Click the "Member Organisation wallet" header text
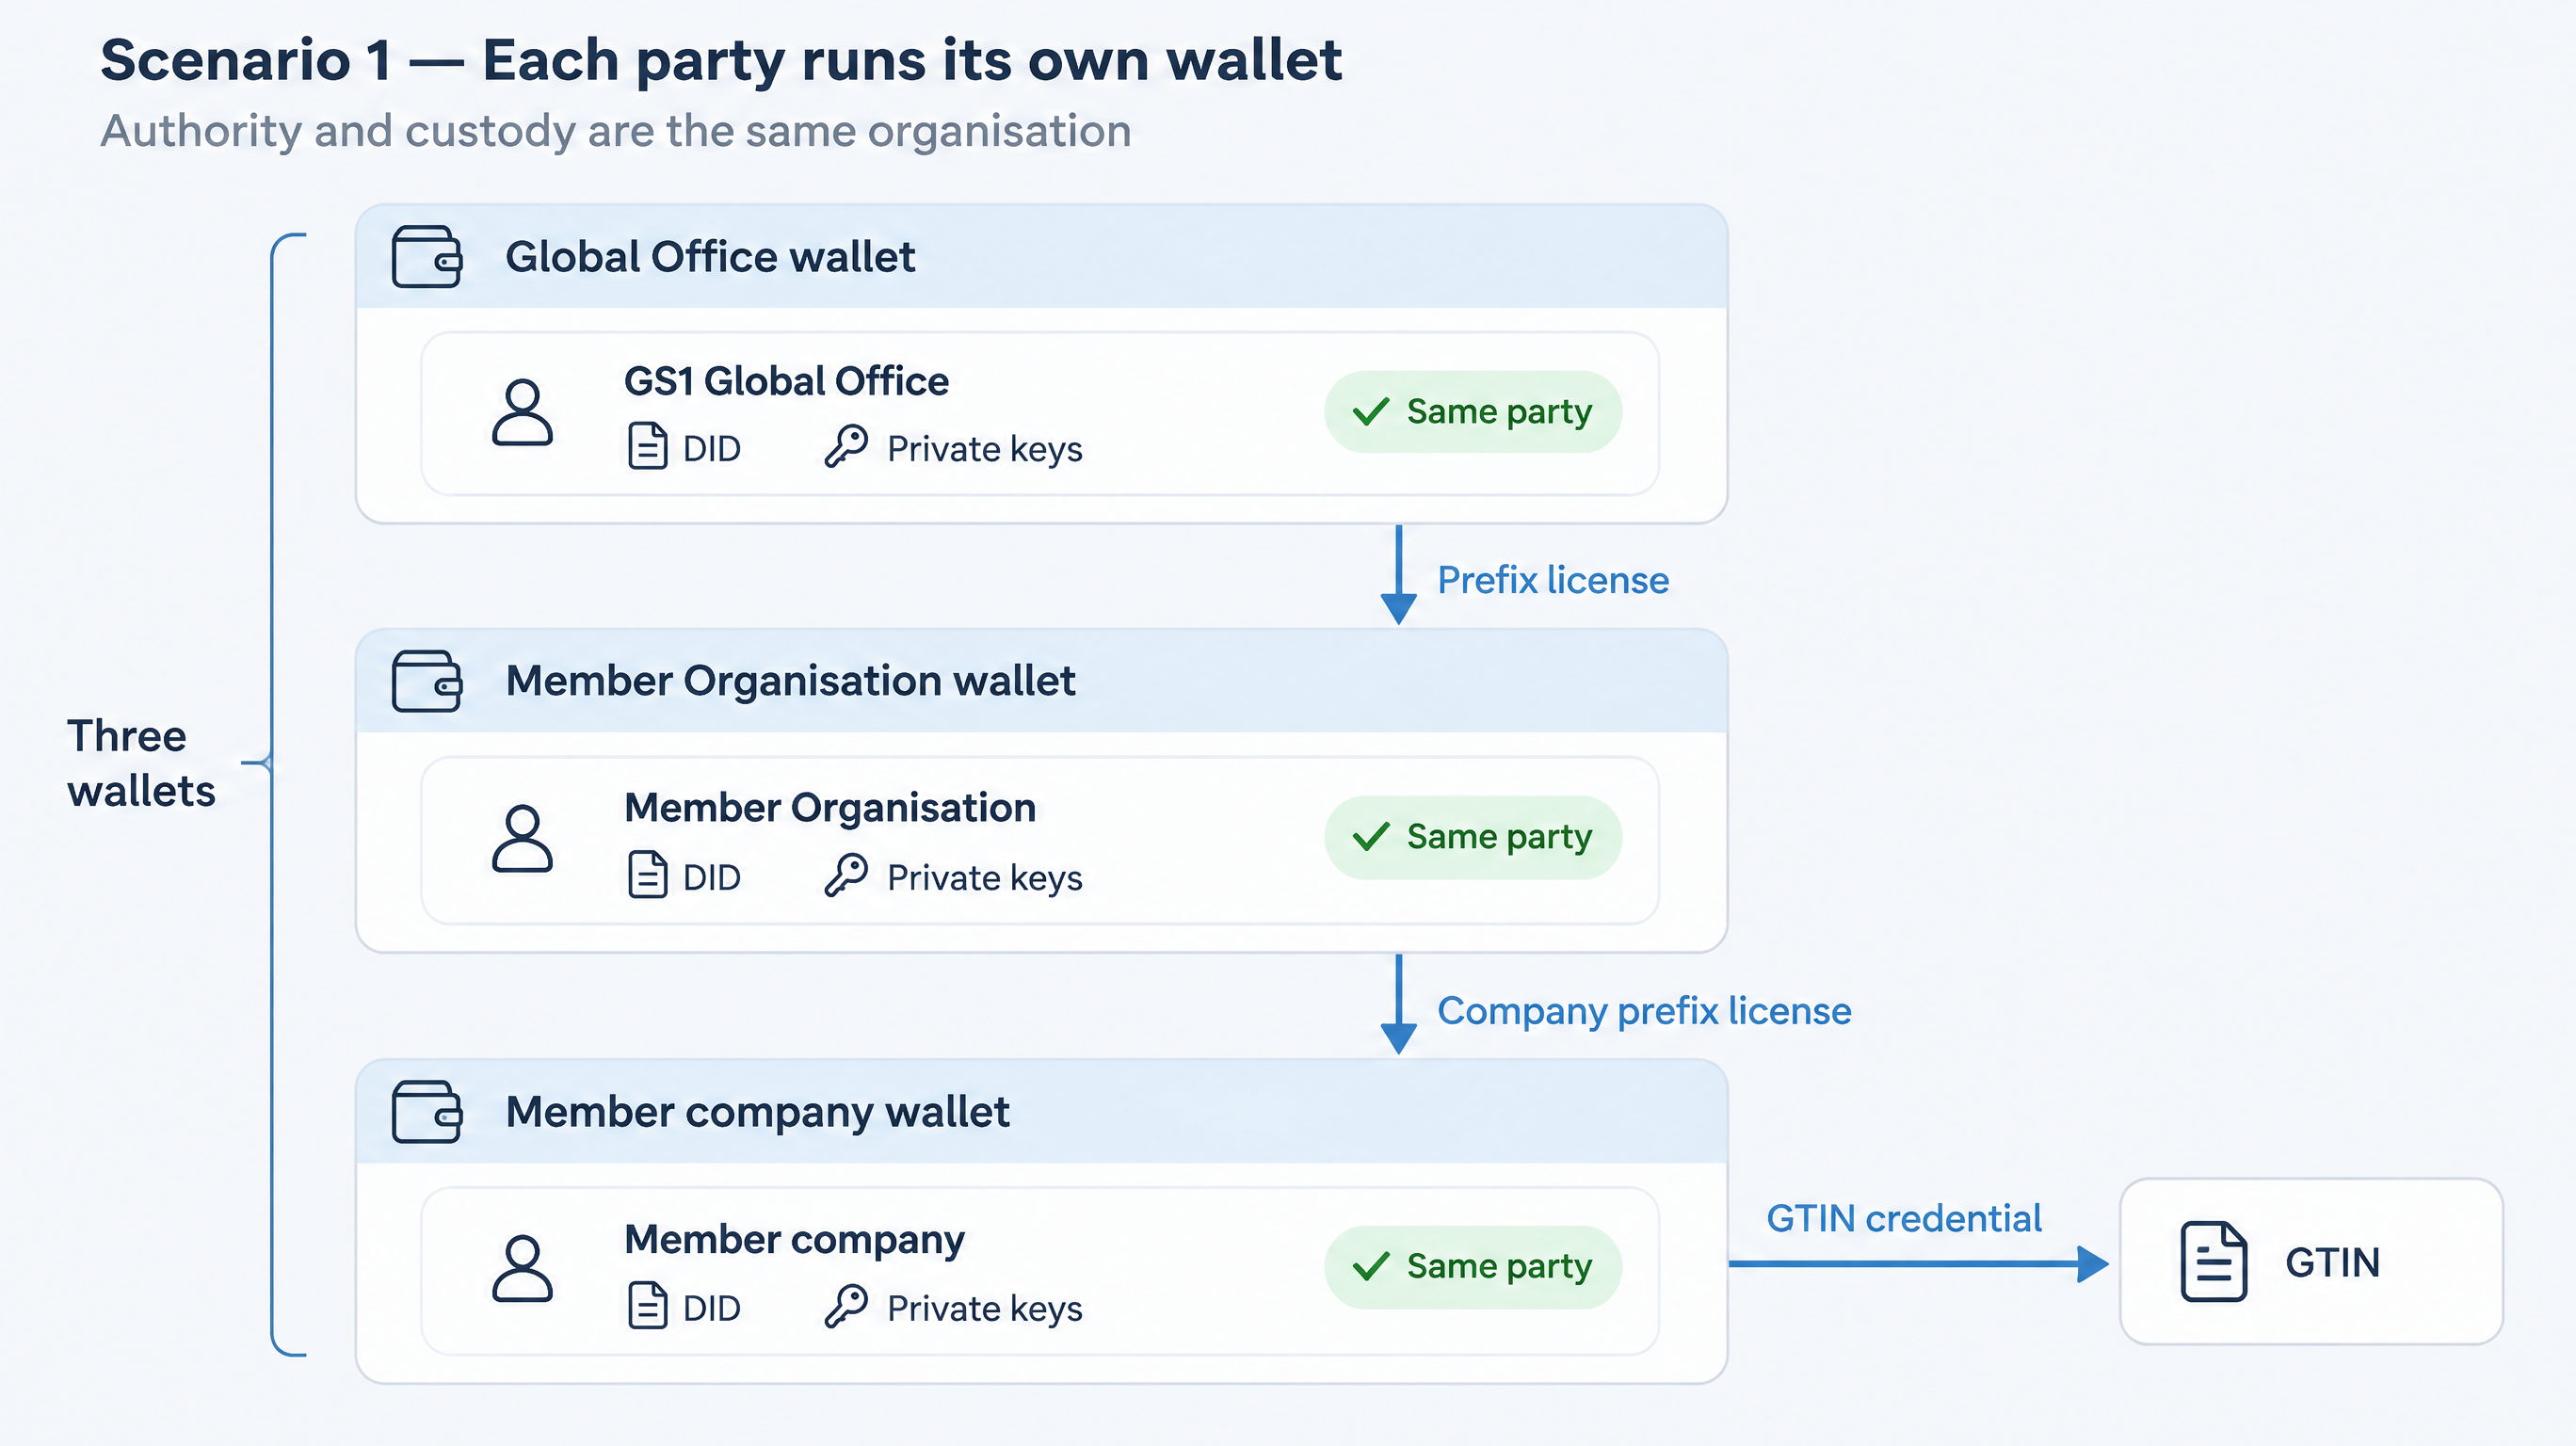The height and width of the screenshot is (1446, 2576). pyautogui.click(x=790, y=681)
